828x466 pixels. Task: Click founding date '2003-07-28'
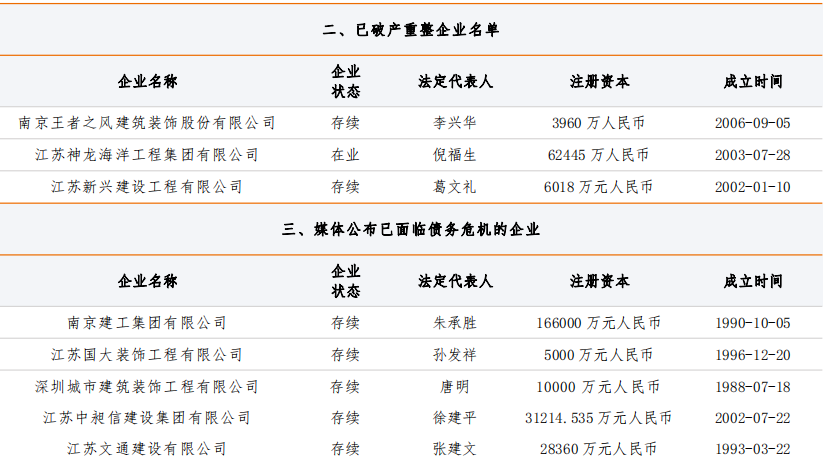tap(752, 155)
